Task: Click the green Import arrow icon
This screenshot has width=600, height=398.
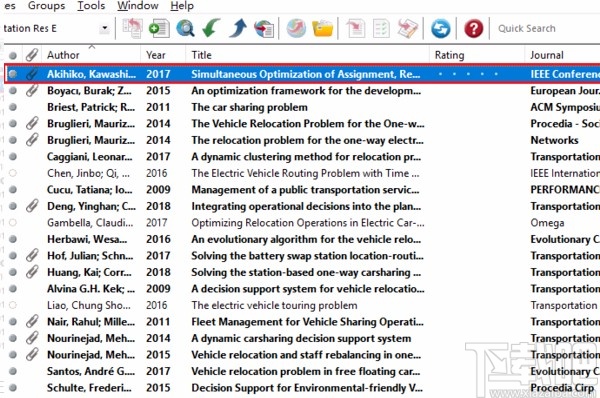Action: click(x=211, y=28)
